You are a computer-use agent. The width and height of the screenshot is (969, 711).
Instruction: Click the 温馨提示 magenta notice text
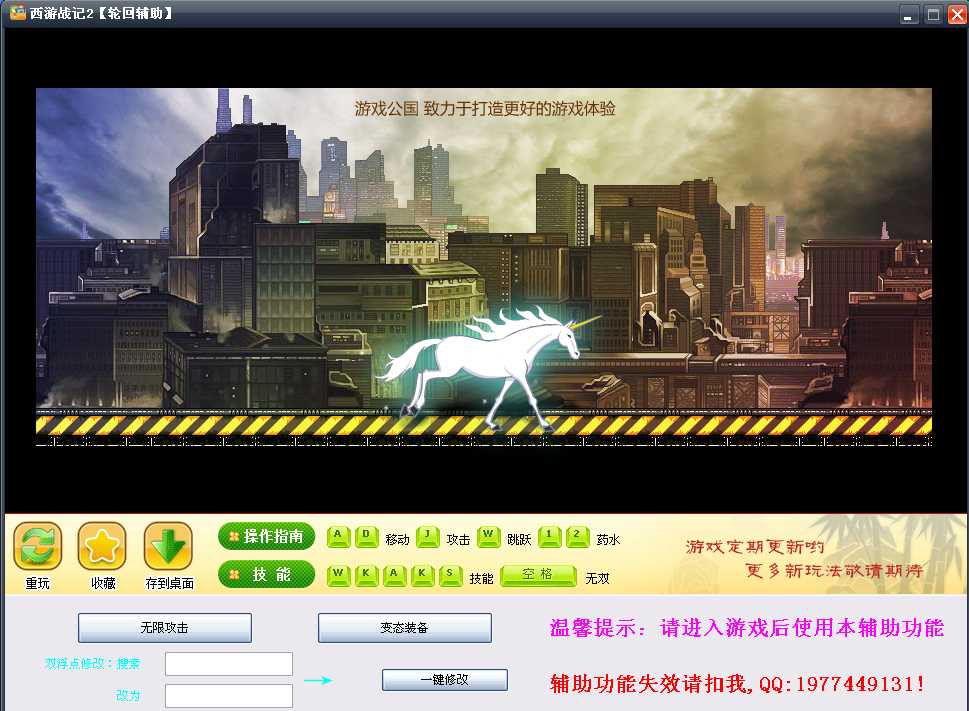point(747,628)
